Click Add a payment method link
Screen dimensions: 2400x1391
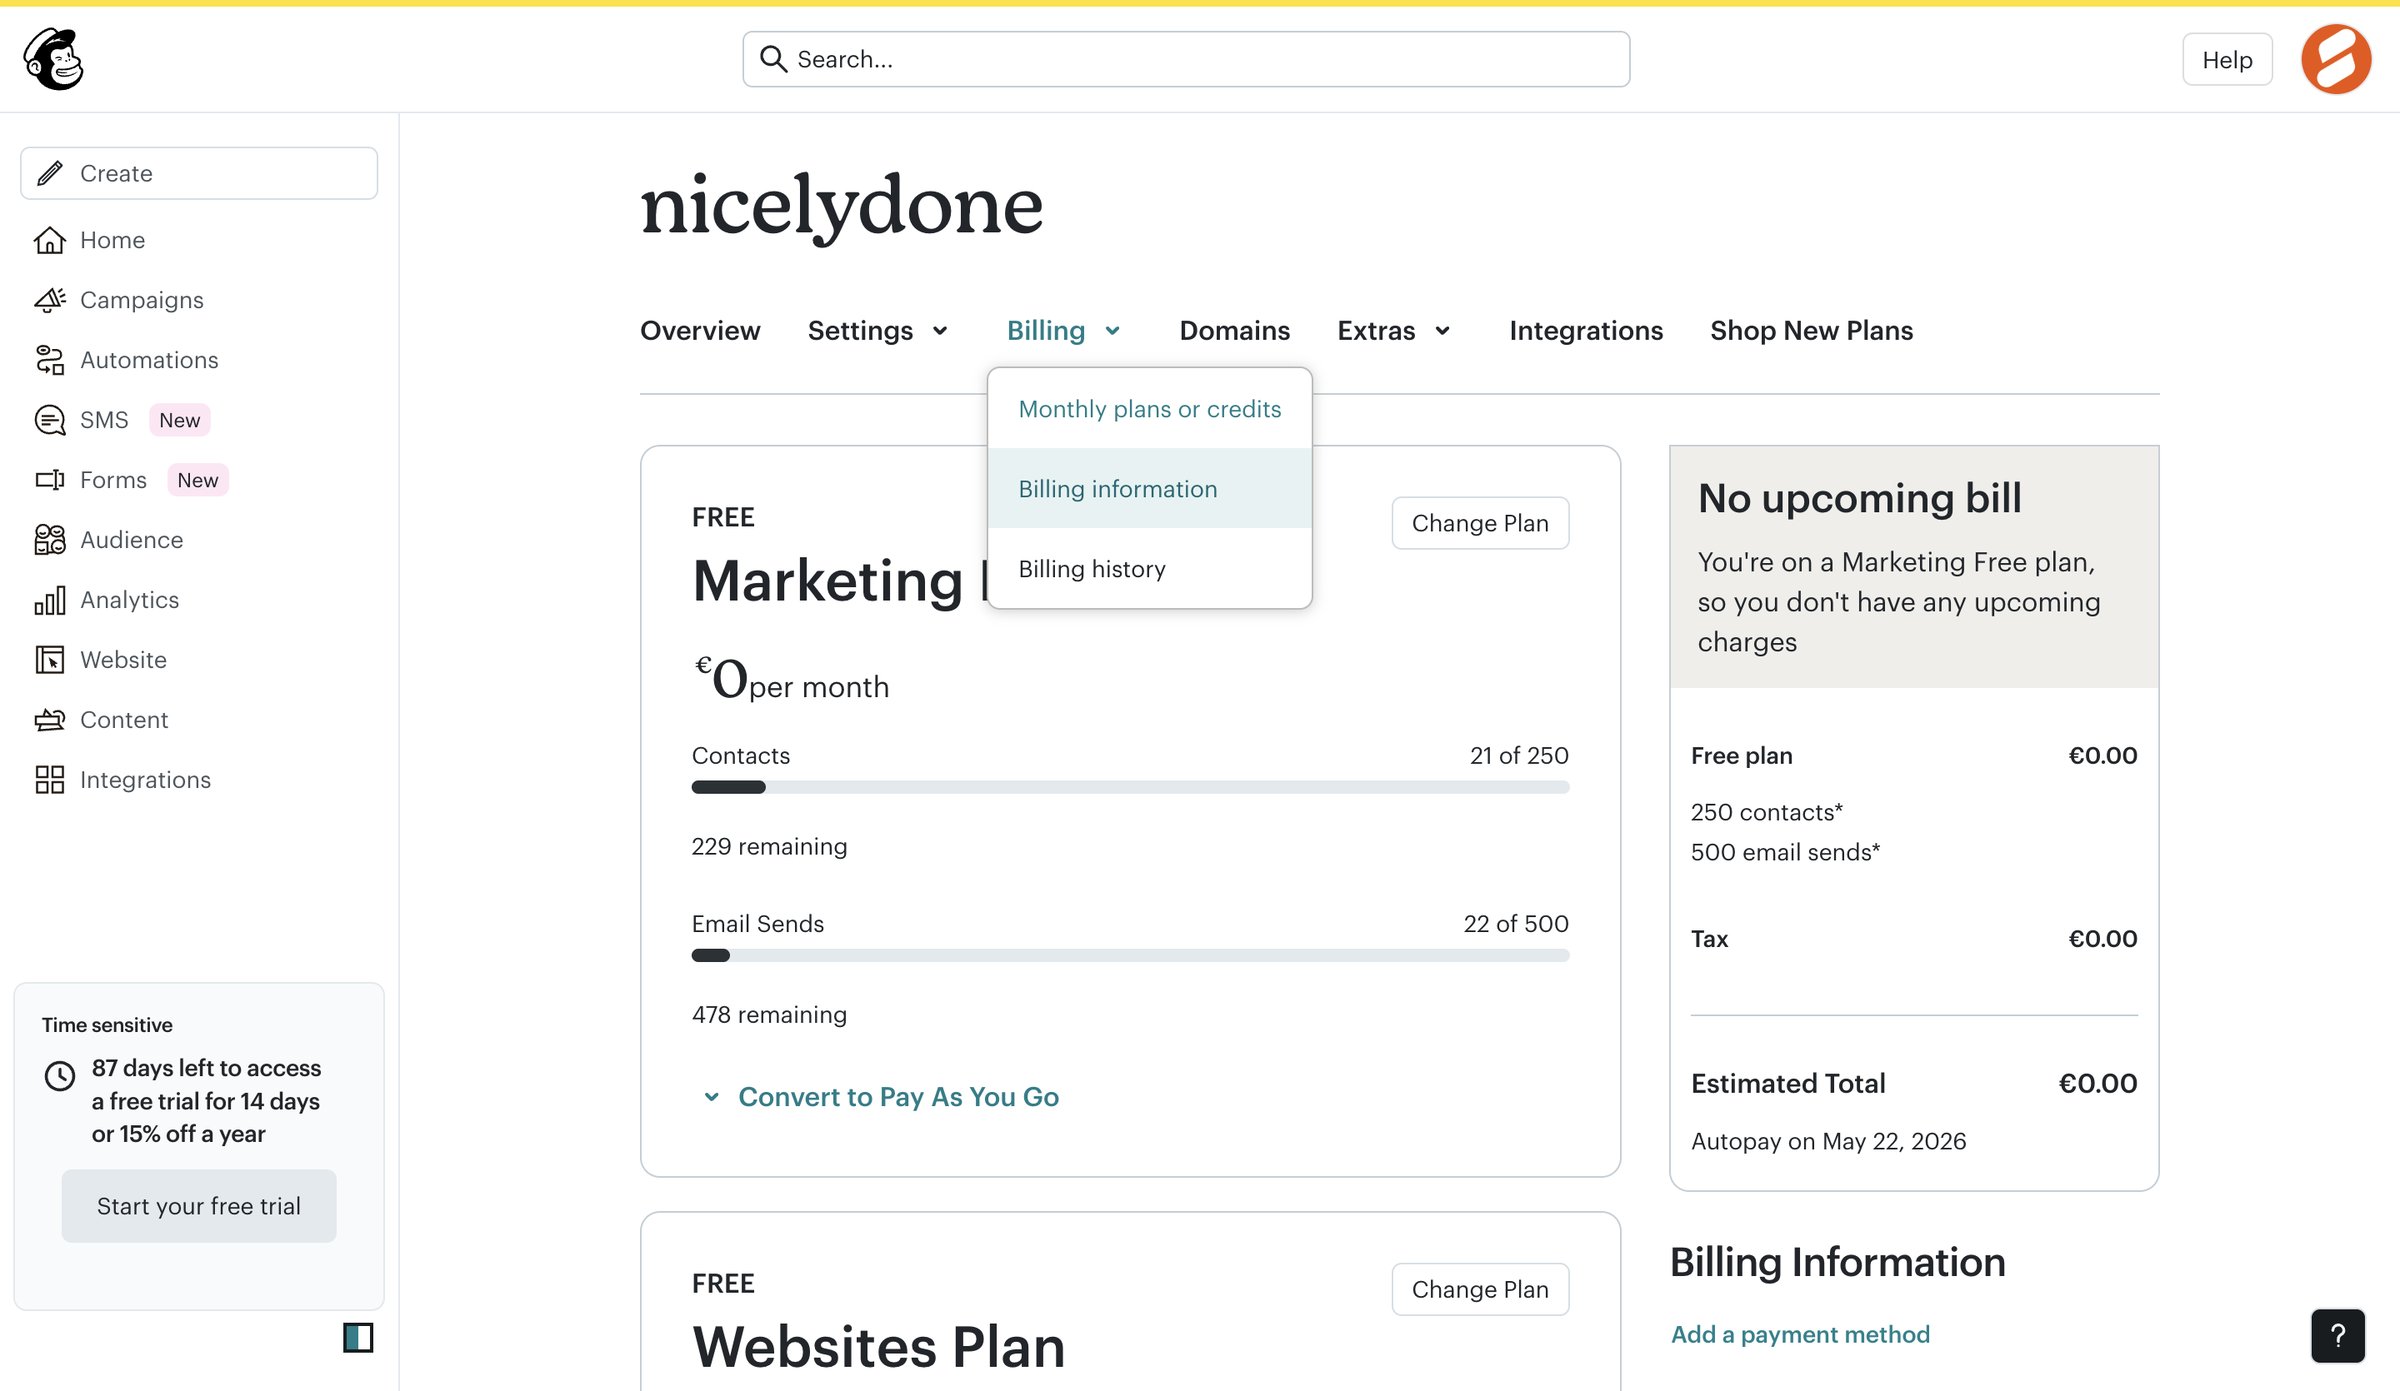1800,1334
